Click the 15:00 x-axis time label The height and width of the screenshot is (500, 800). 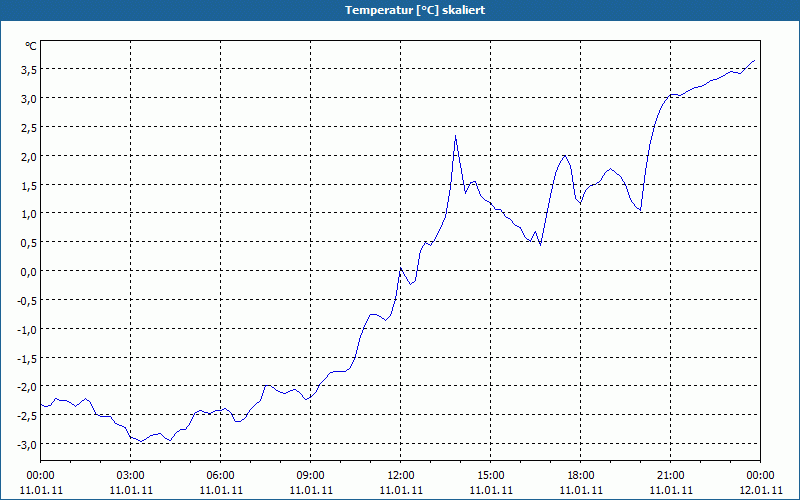click(490, 475)
